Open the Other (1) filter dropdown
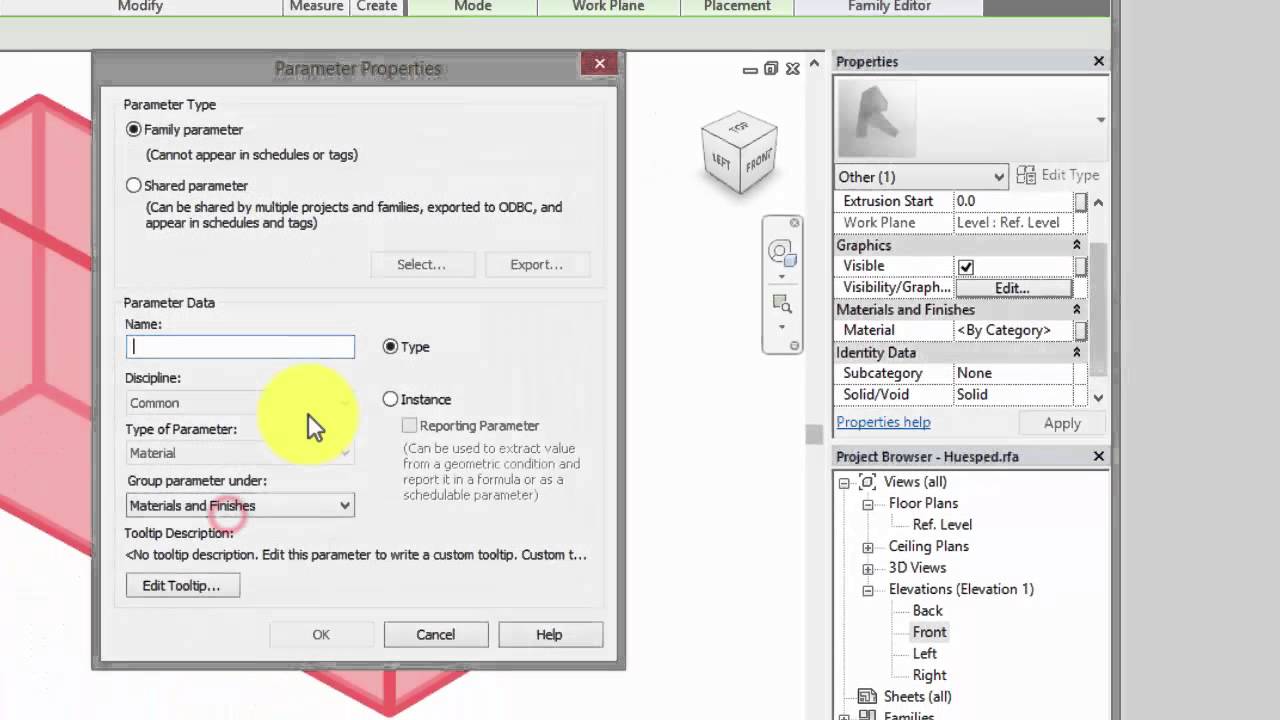This screenshot has width=1280, height=720. click(921, 177)
